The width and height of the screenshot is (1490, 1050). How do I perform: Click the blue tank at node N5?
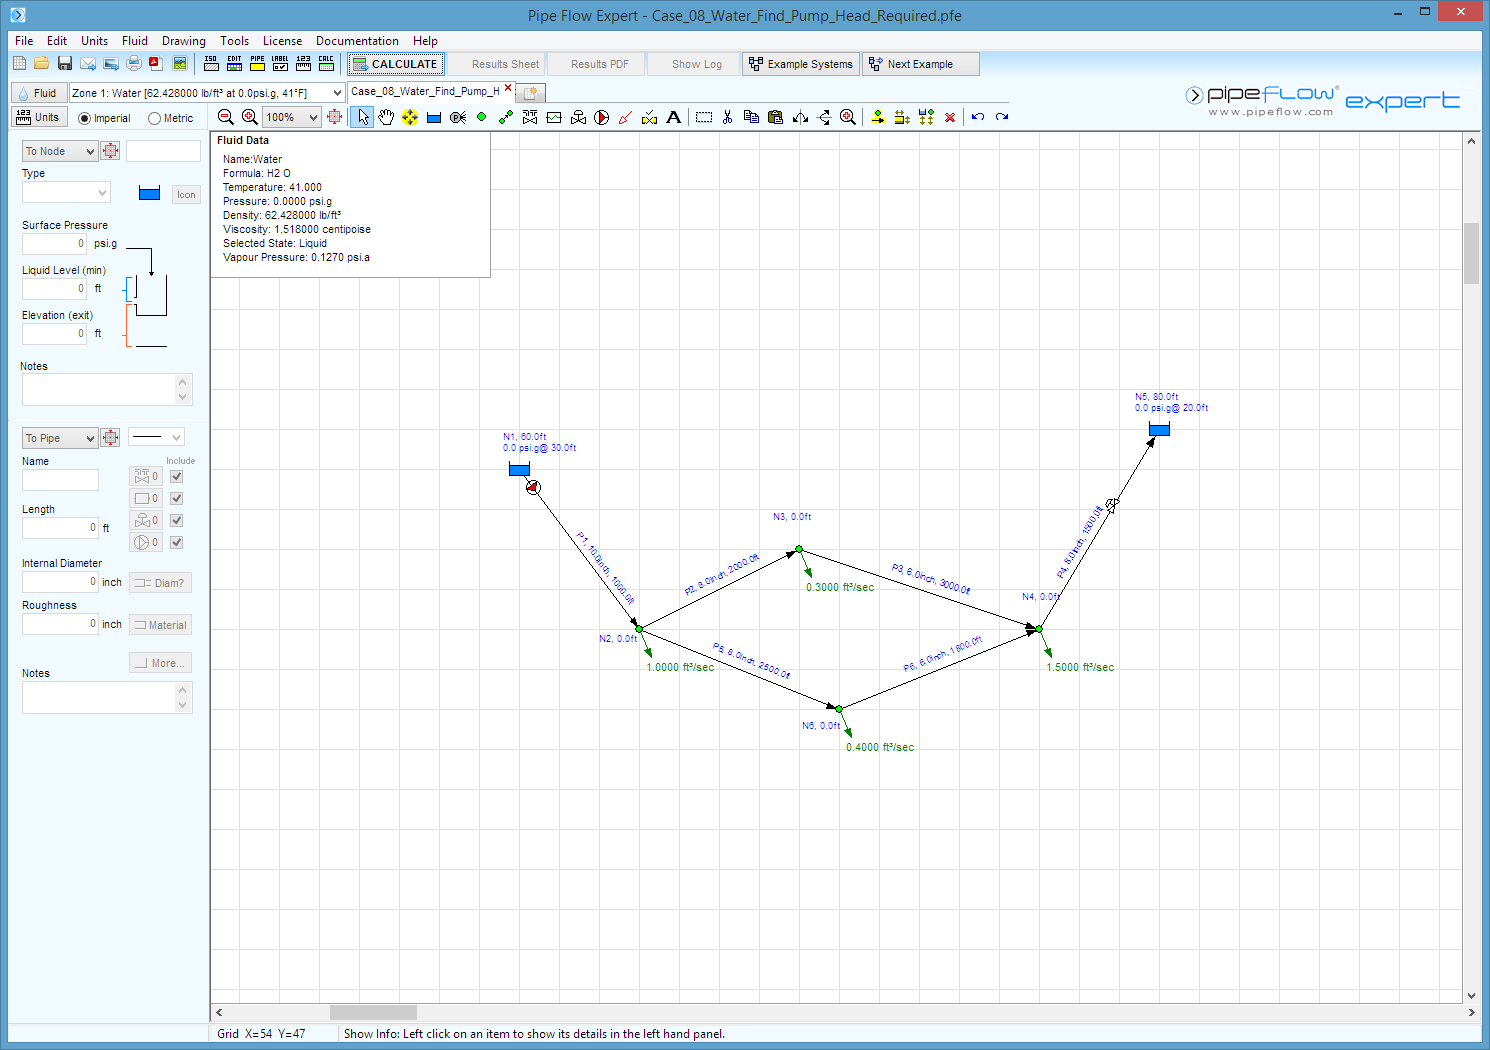1159,429
